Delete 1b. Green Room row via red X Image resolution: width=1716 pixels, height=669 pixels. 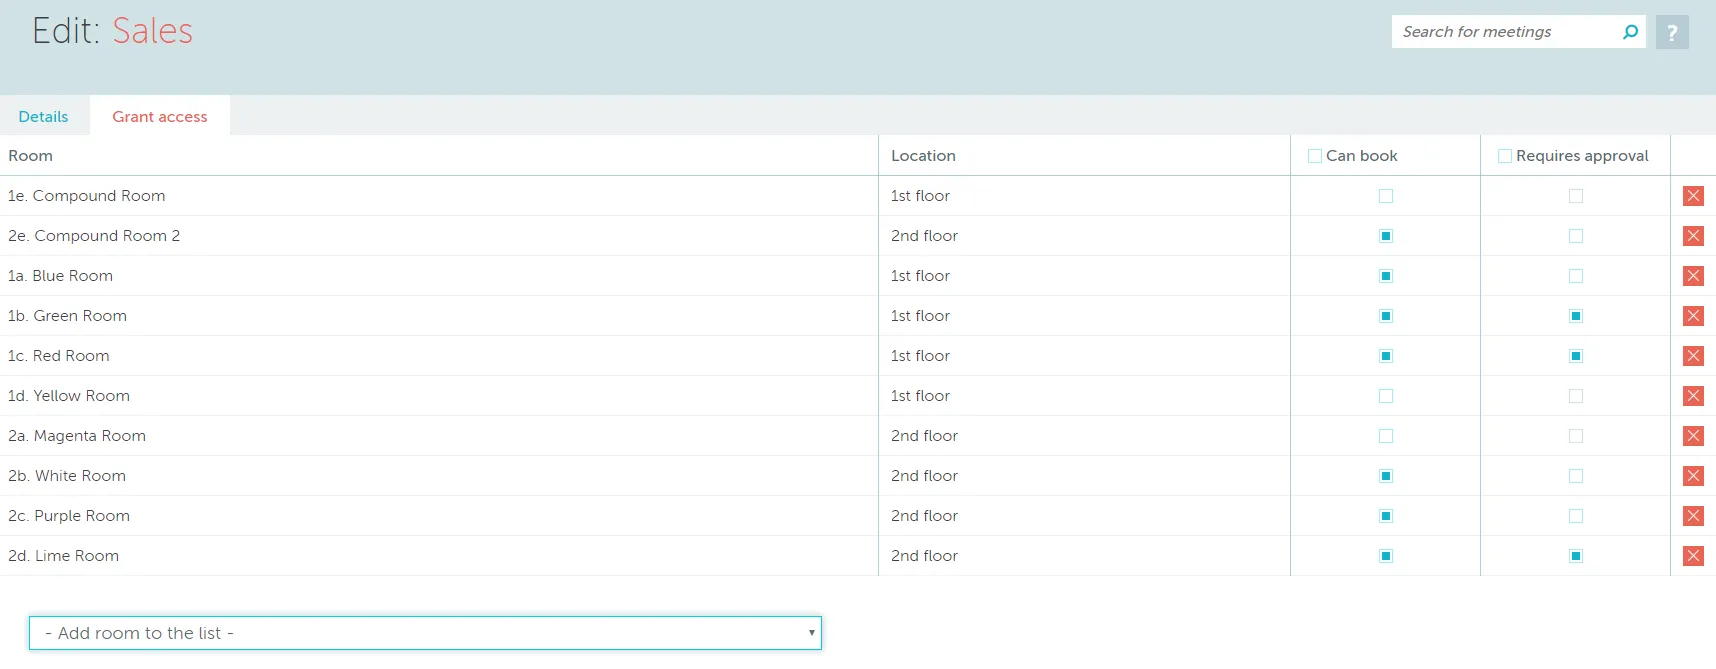pos(1693,316)
